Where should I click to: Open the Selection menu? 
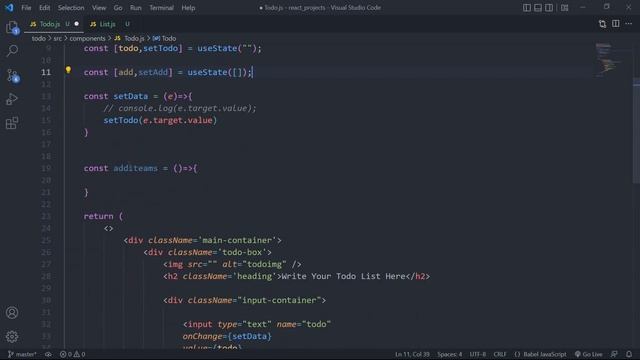(x=71, y=8)
